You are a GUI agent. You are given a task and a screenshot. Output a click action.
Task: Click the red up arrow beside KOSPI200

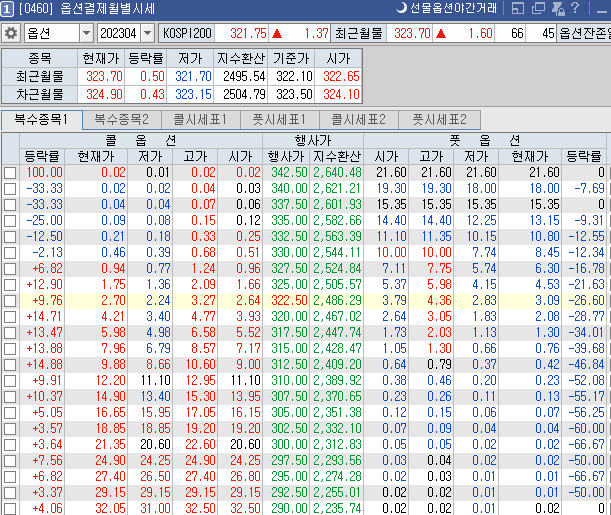click(x=277, y=34)
